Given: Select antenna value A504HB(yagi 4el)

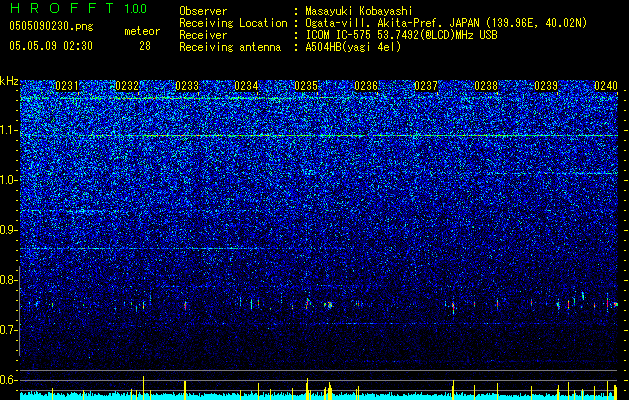Looking at the screenshot, I should (x=353, y=47).
